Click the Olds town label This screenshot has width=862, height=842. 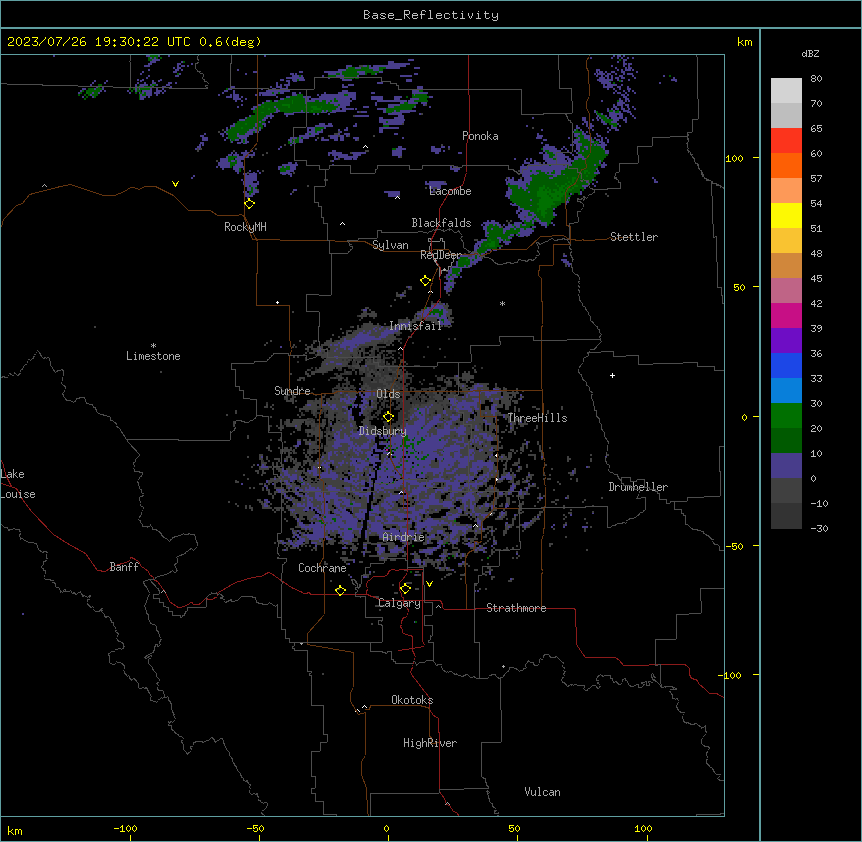pyautogui.click(x=388, y=394)
